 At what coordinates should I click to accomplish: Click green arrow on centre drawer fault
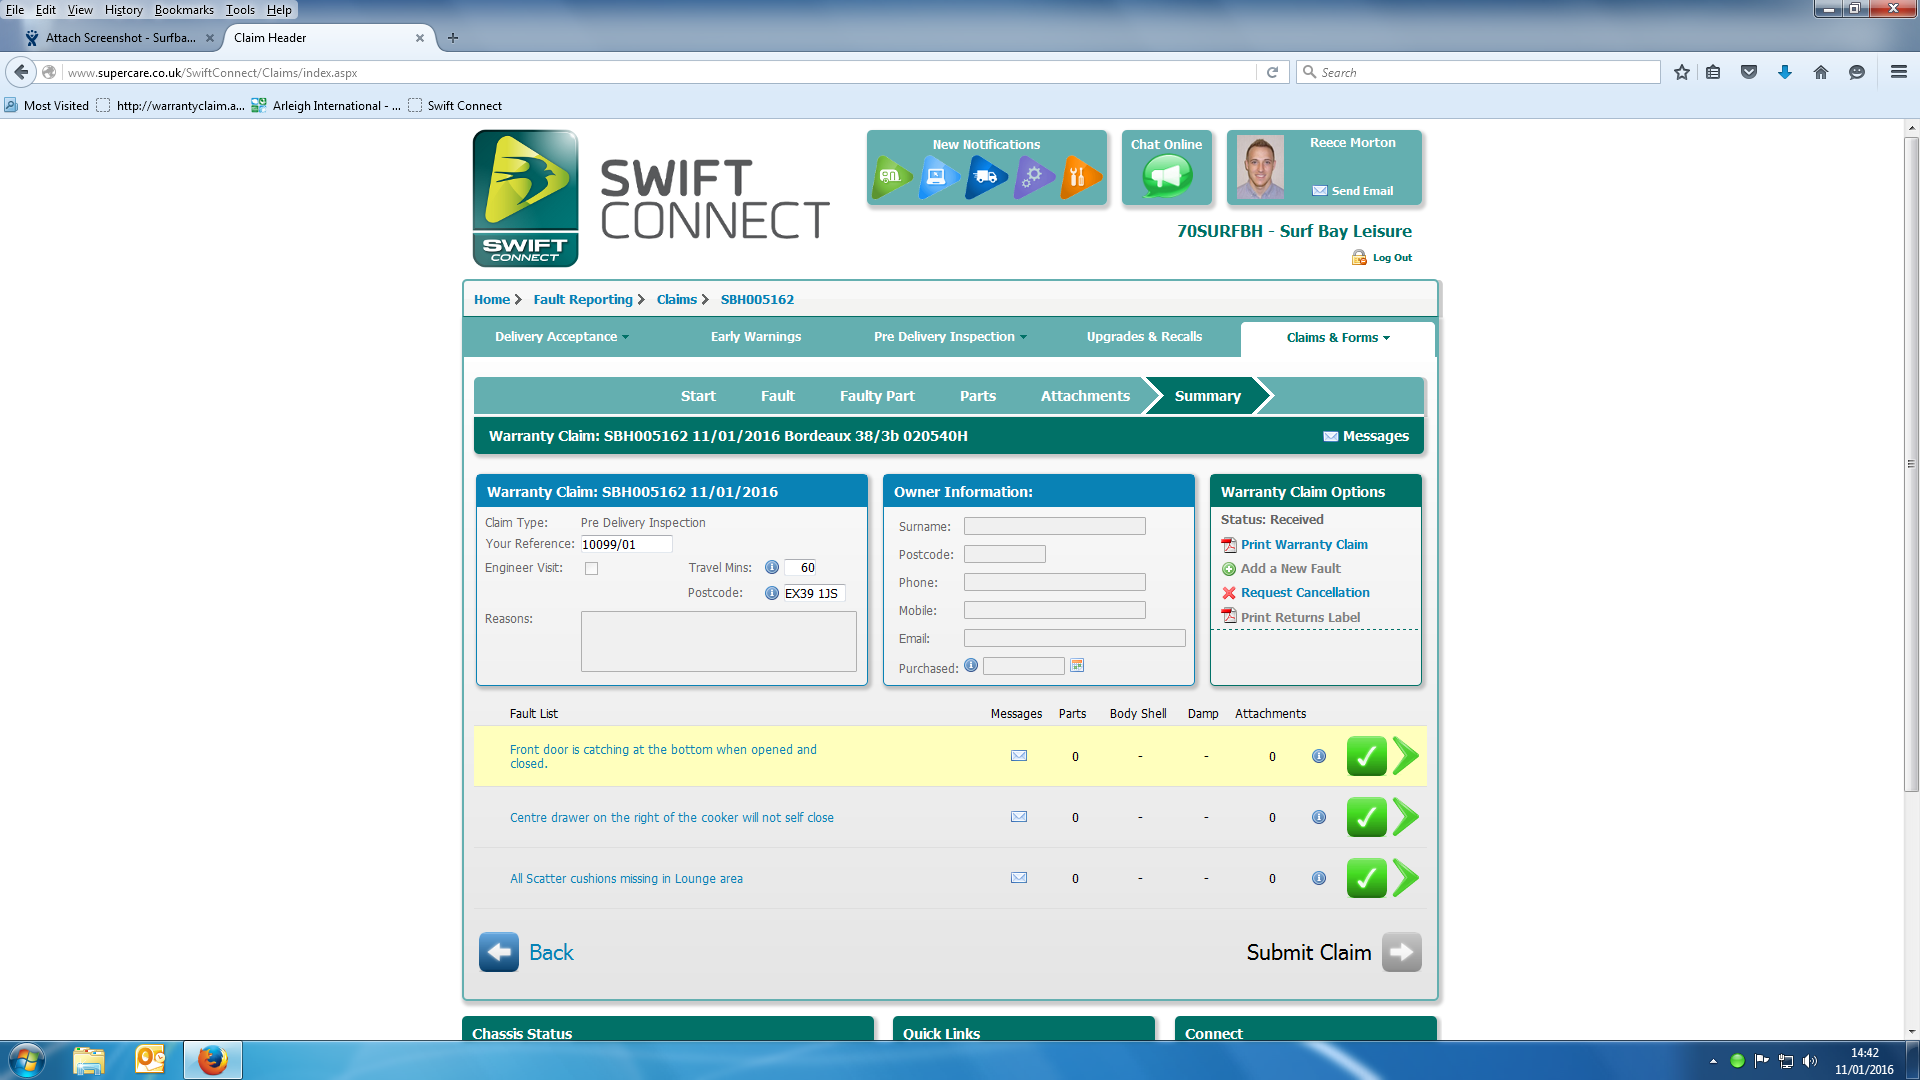(x=1406, y=817)
